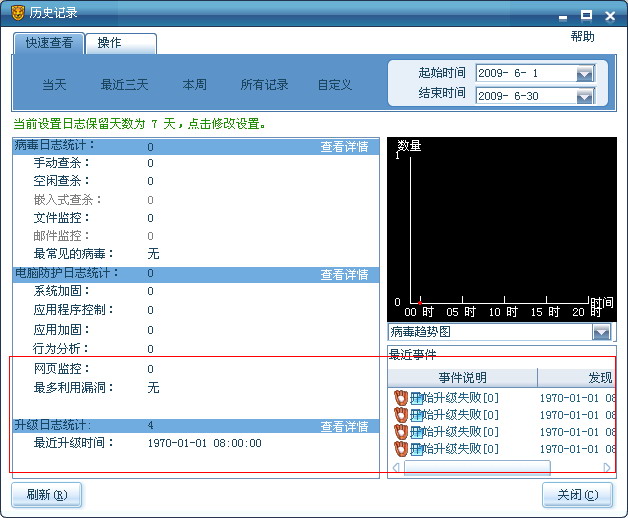View details of 病毒日志统计

pos(344,147)
